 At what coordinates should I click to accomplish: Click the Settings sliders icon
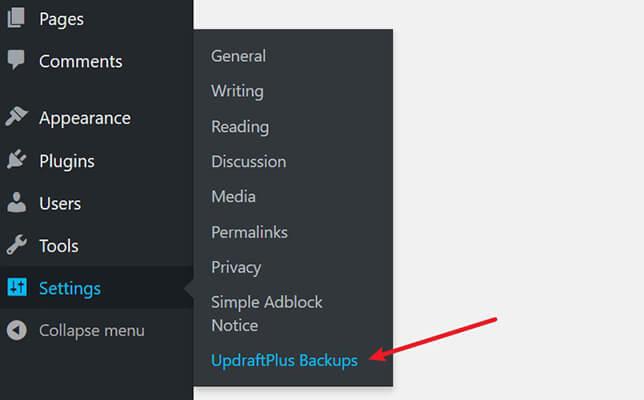coord(17,287)
